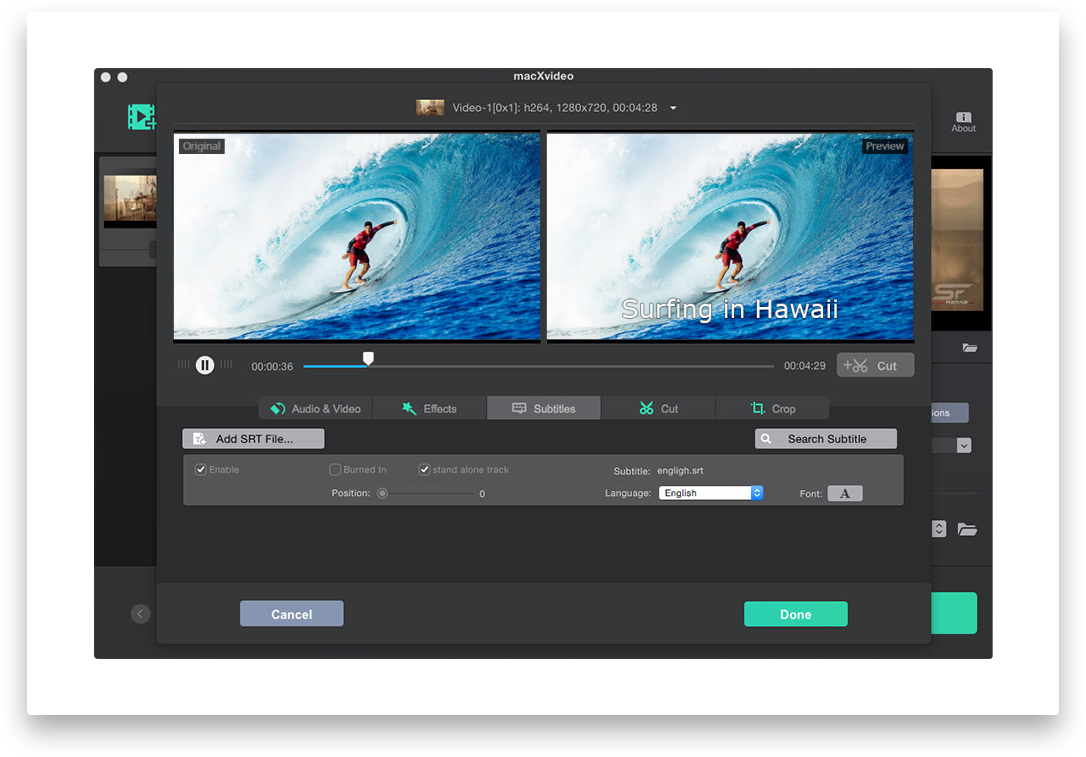Pause playback with the pause button
The width and height of the screenshot is (1086, 757).
tap(205, 365)
